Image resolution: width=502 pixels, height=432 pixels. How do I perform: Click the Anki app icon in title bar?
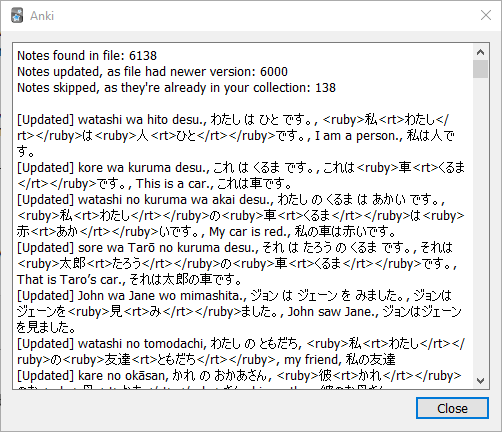tap(17, 16)
